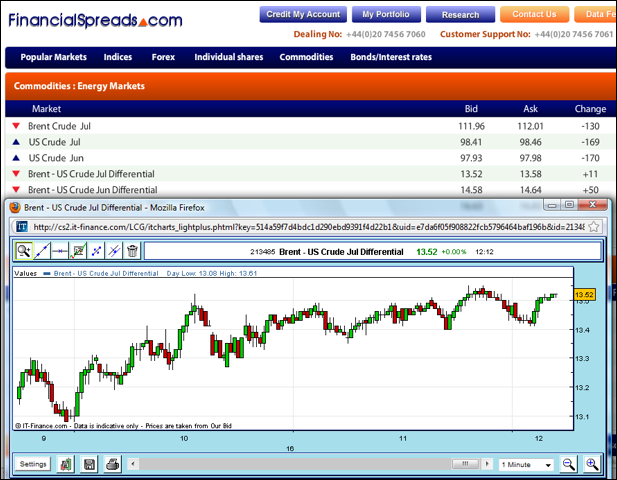Viewport: 617px width, 480px height.
Task: Zoom out the chart with the minus magnifier
Action: pyautogui.click(x=568, y=464)
